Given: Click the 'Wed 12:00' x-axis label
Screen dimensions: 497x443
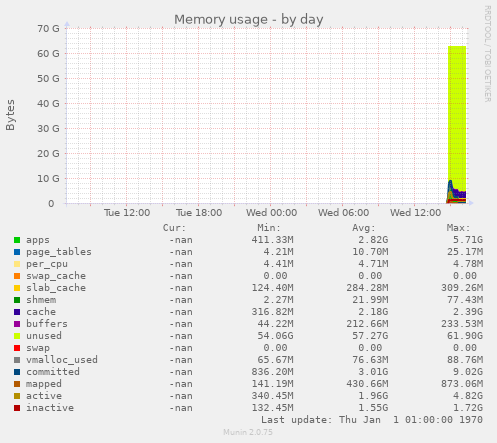Looking at the screenshot, I should 415,213.
